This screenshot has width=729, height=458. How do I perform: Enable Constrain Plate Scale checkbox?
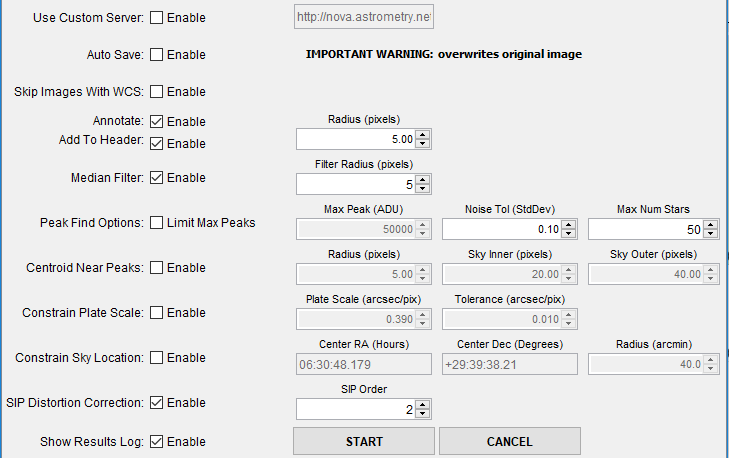(156, 313)
